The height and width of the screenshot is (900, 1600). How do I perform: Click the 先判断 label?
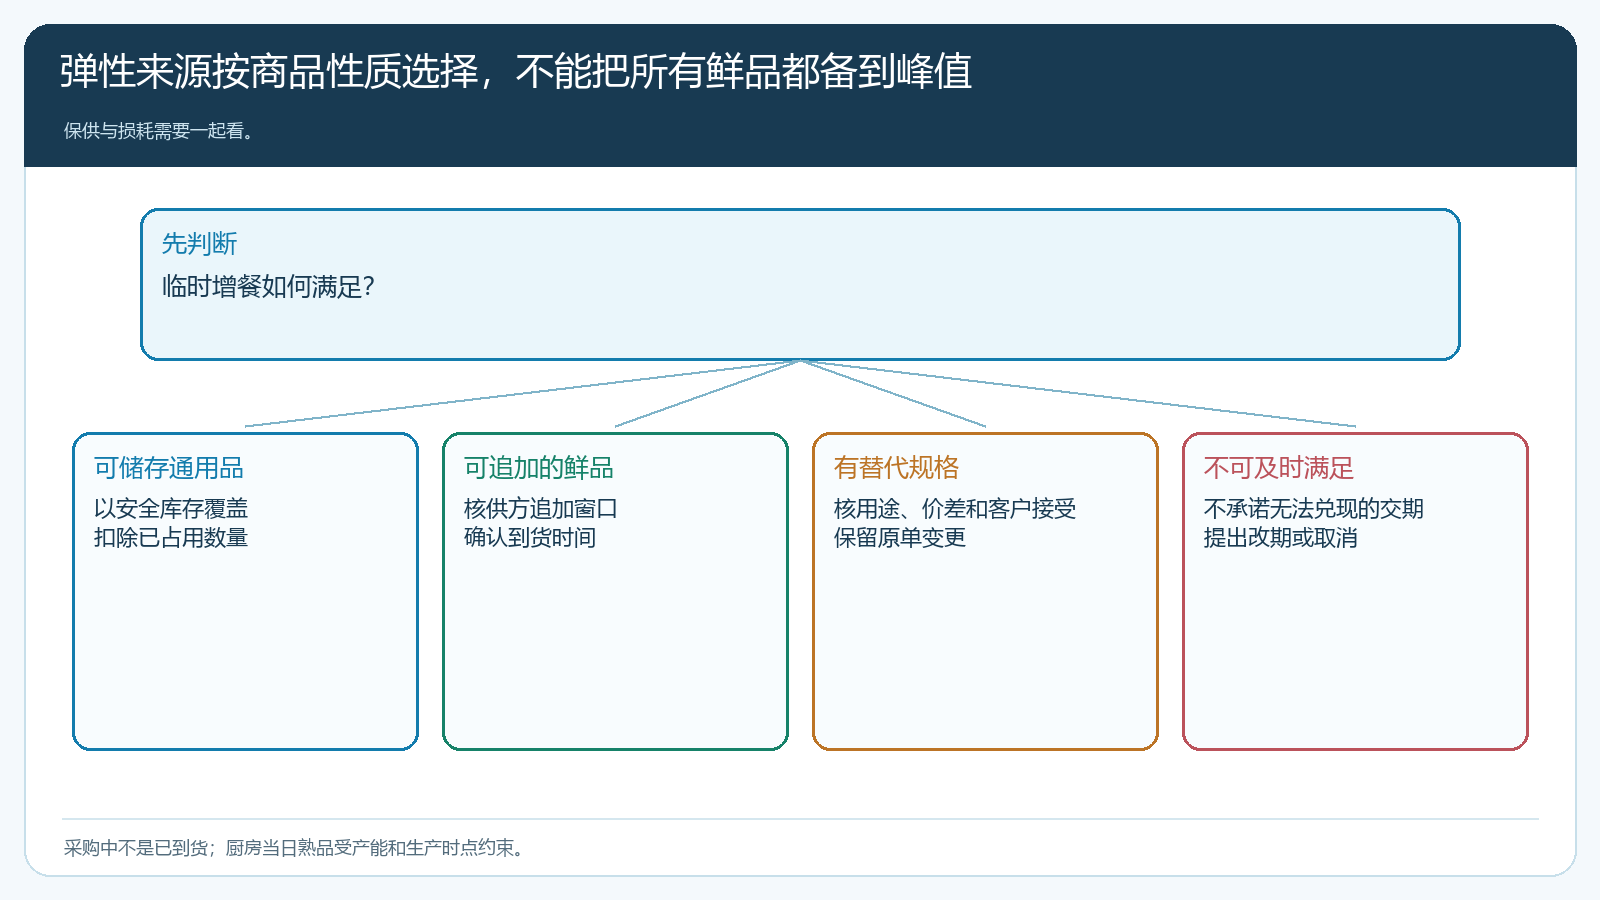(x=199, y=243)
